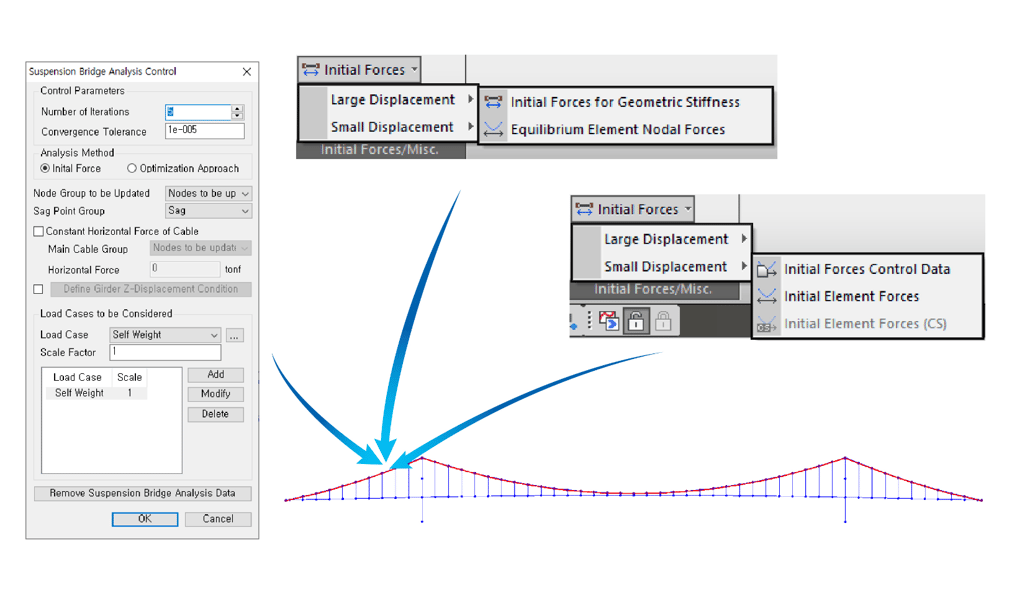1012x600 pixels.
Task: Click the Equilibrium Element Nodal Forces icon
Action: (x=493, y=129)
